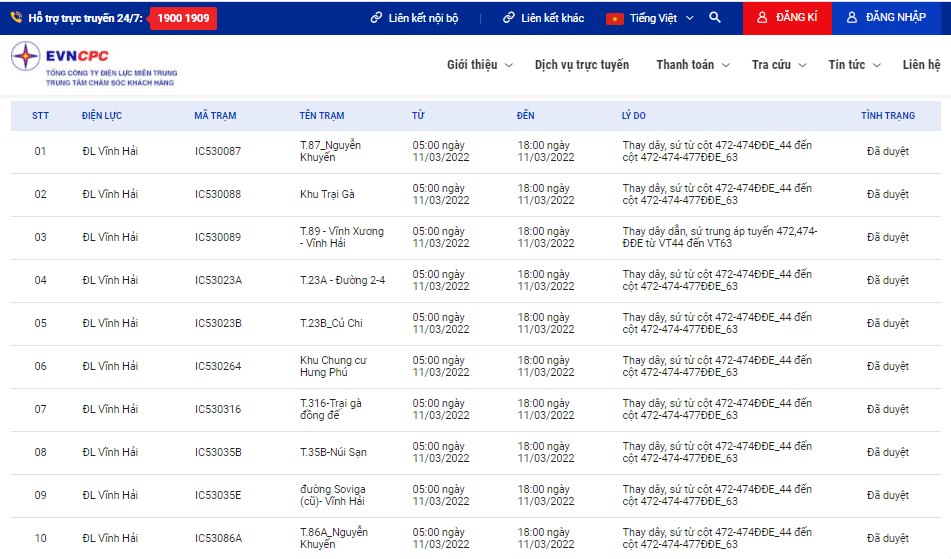Open the Tin tức menu

pyautogui.click(x=854, y=65)
